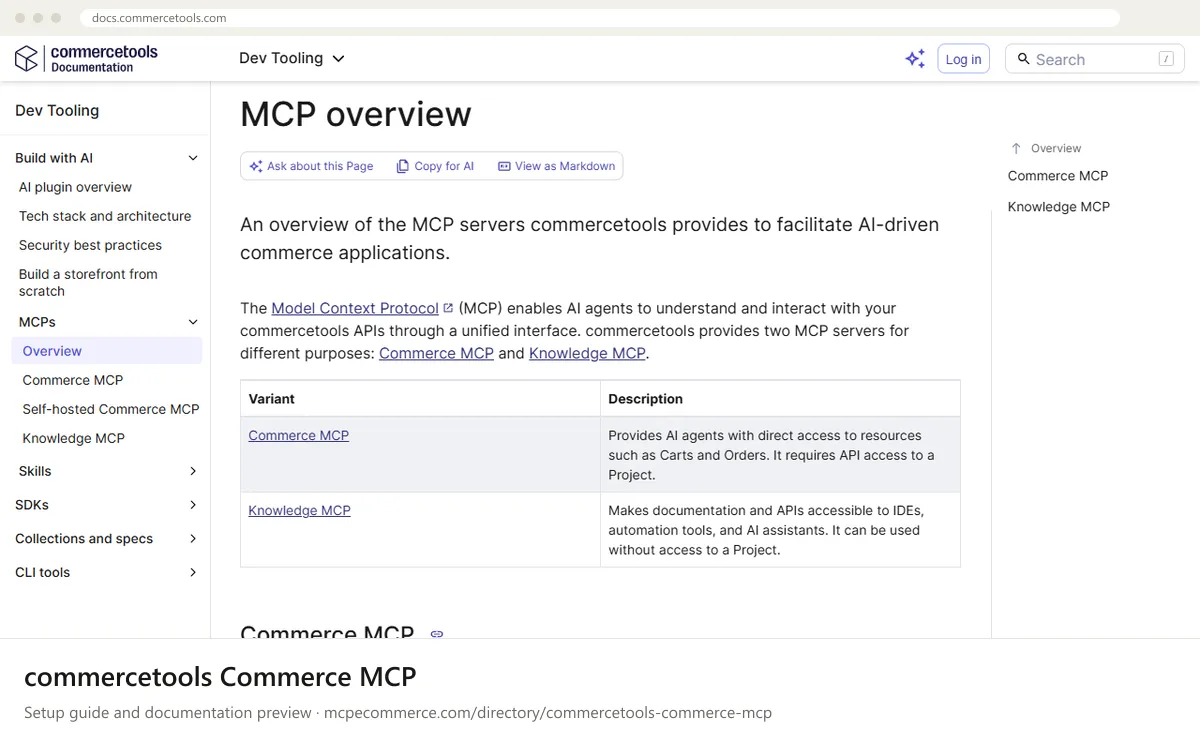Screen dimensions: 1200x750
Task: Jump to Commerce MCP in page contents
Action: coord(1058,176)
